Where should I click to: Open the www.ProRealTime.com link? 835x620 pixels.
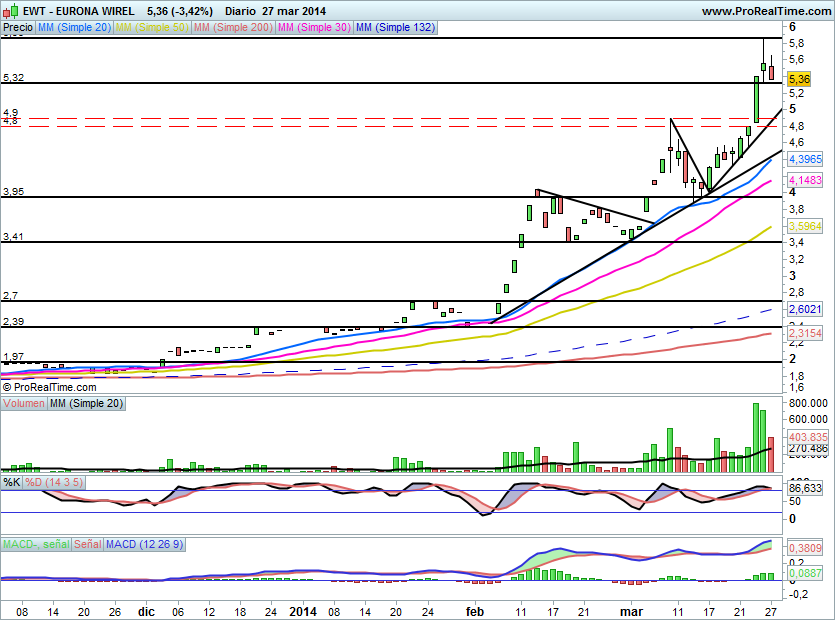[764, 11]
